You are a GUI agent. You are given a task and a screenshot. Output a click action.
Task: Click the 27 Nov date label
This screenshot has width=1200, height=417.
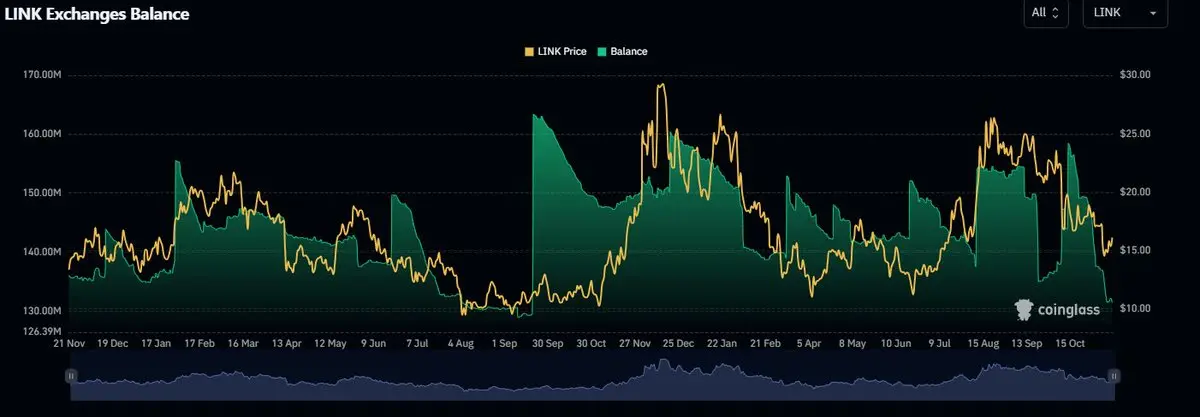pyautogui.click(x=635, y=343)
